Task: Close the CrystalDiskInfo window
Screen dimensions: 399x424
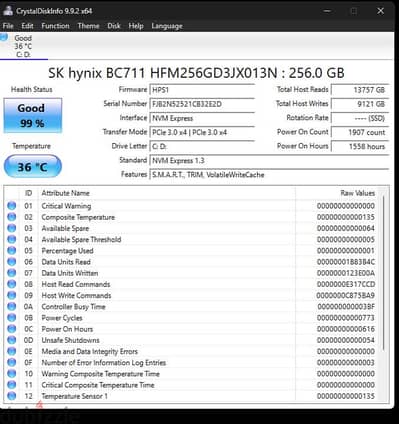Action: (380, 11)
